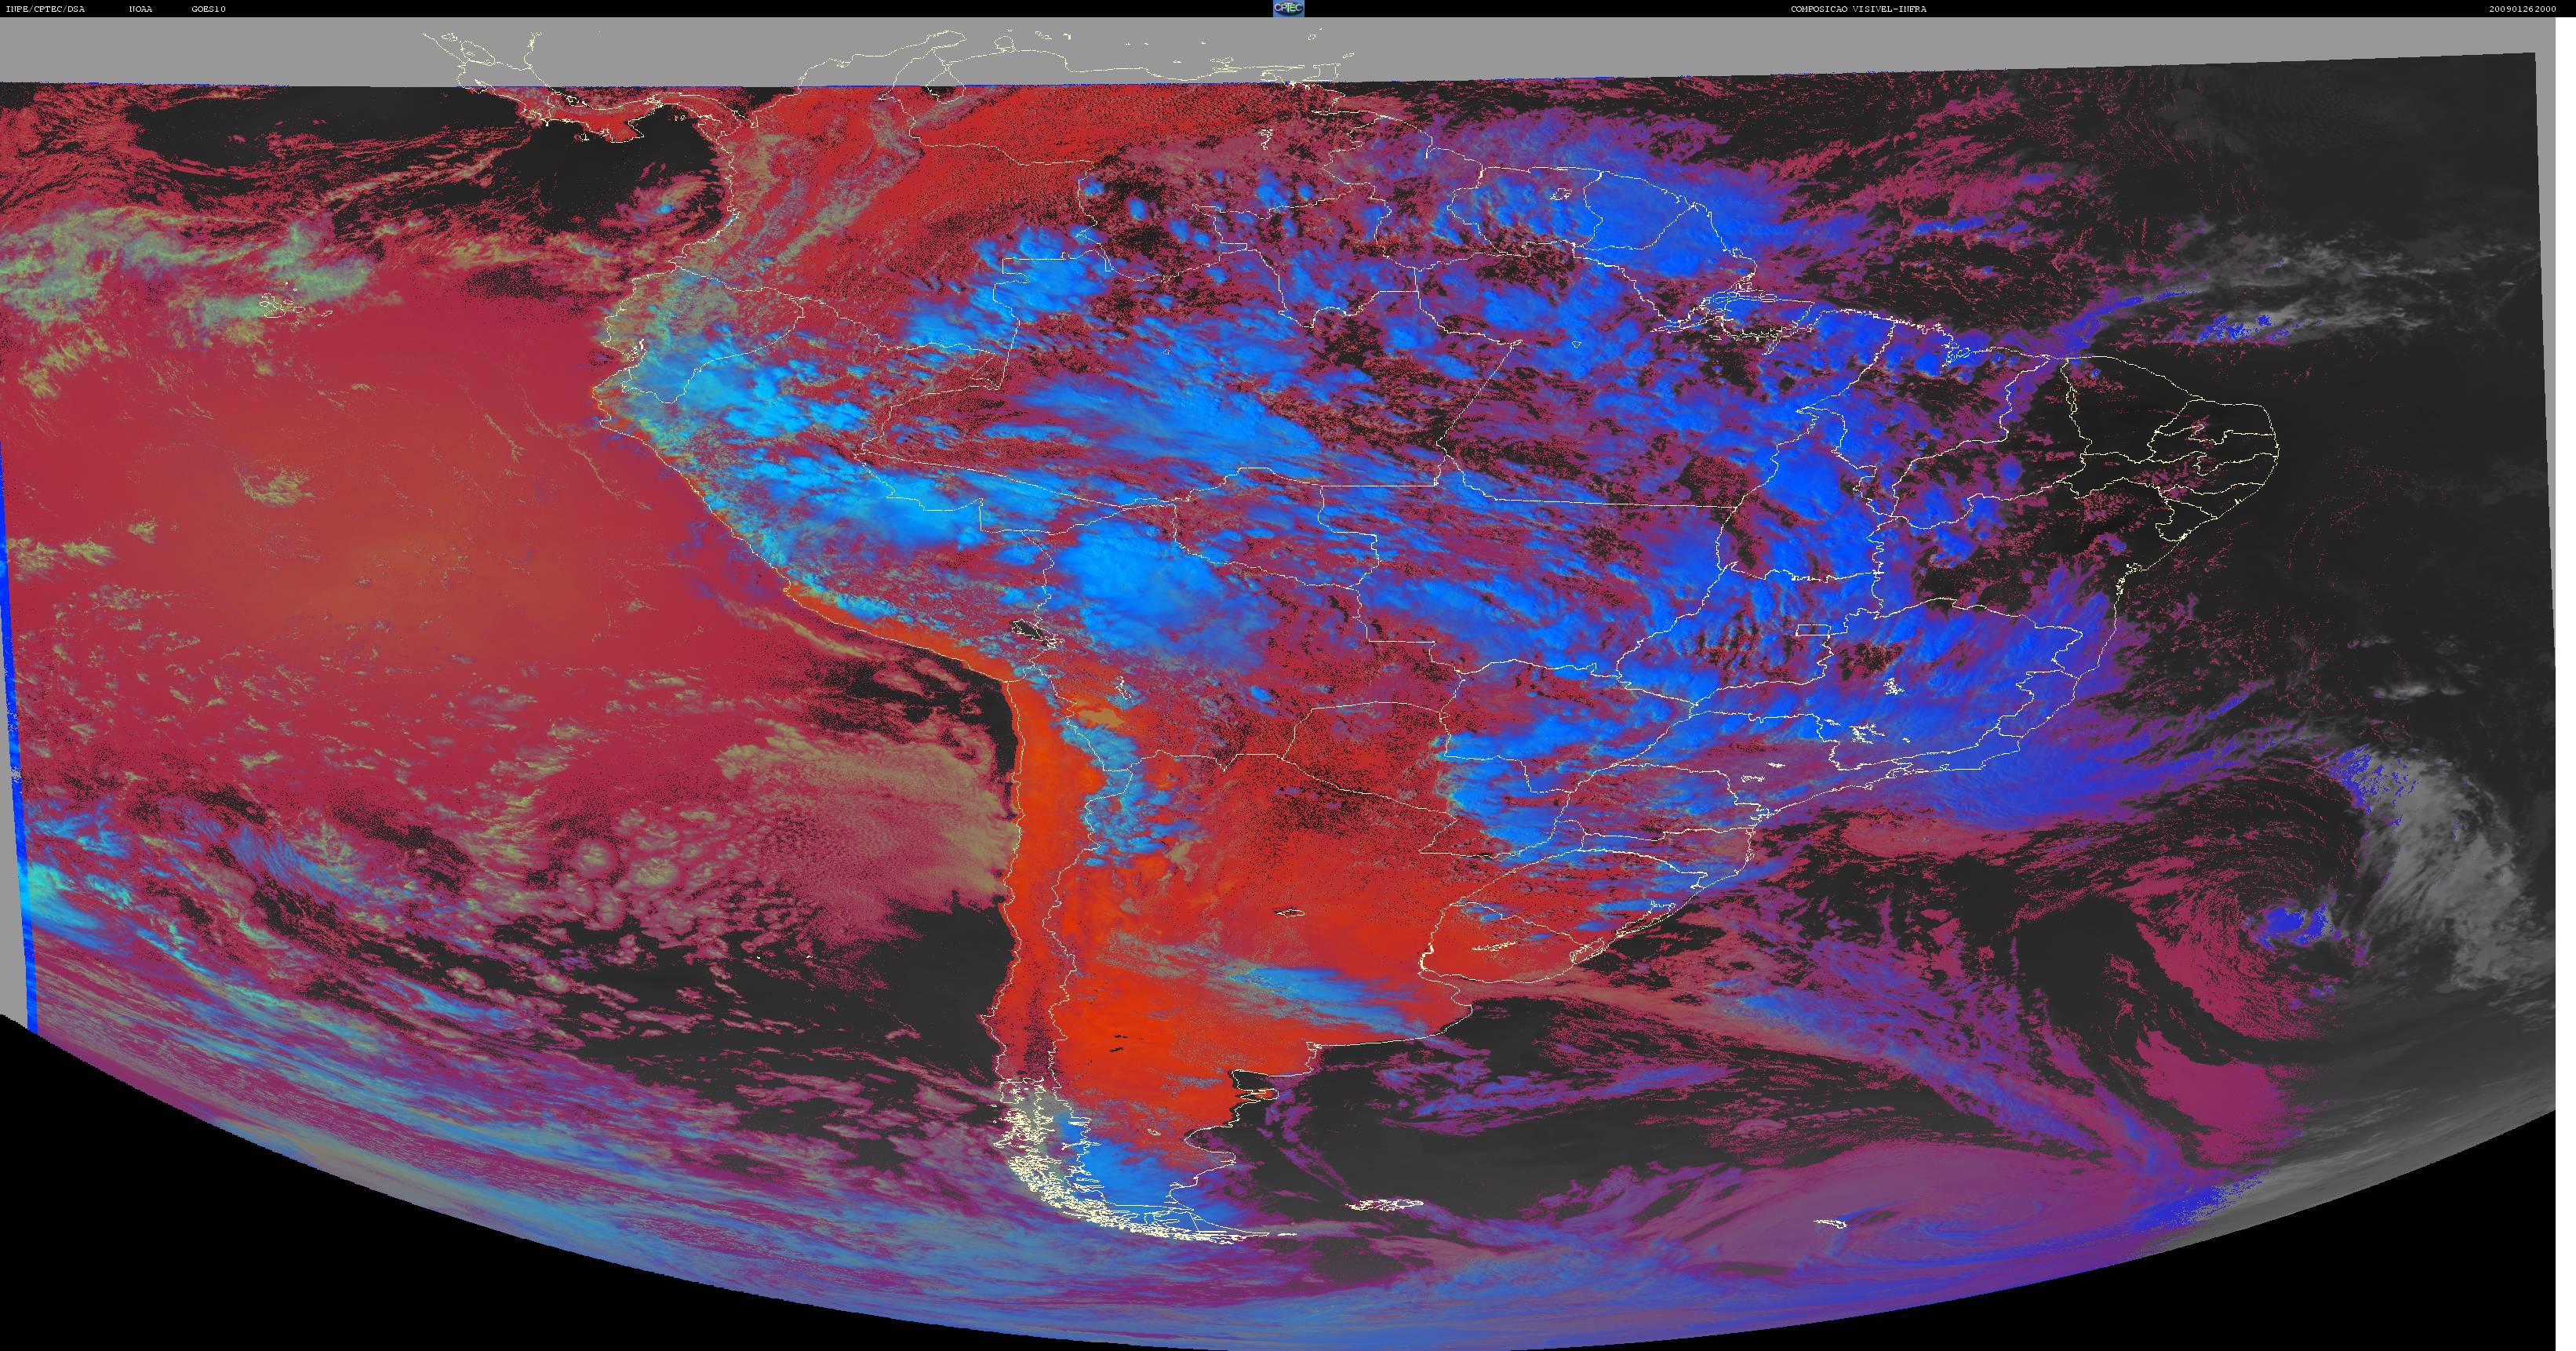Click the GOES10 satellite label
The width and height of the screenshot is (2576, 1351).
pos(209,9)
